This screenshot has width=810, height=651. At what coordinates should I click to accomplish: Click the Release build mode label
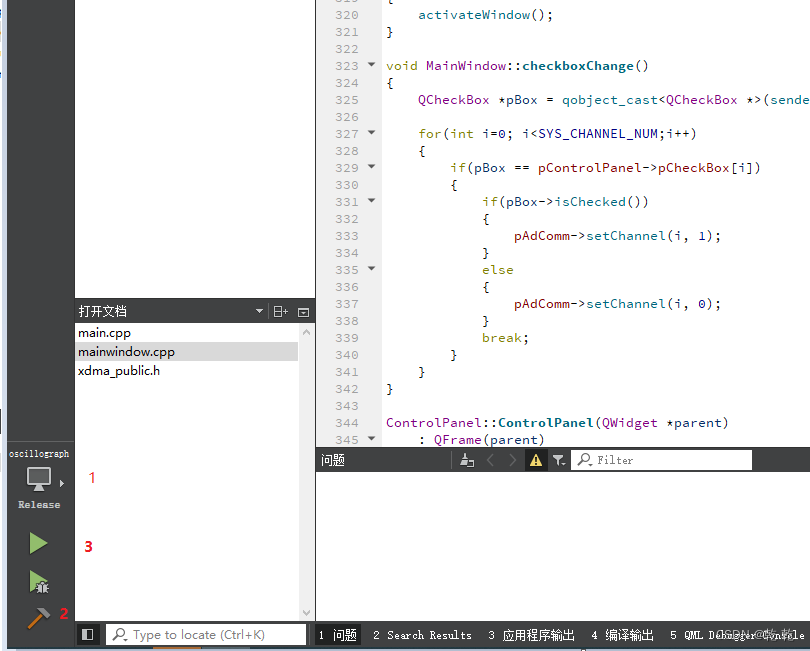pyautogui.click(x=39, y=505)
